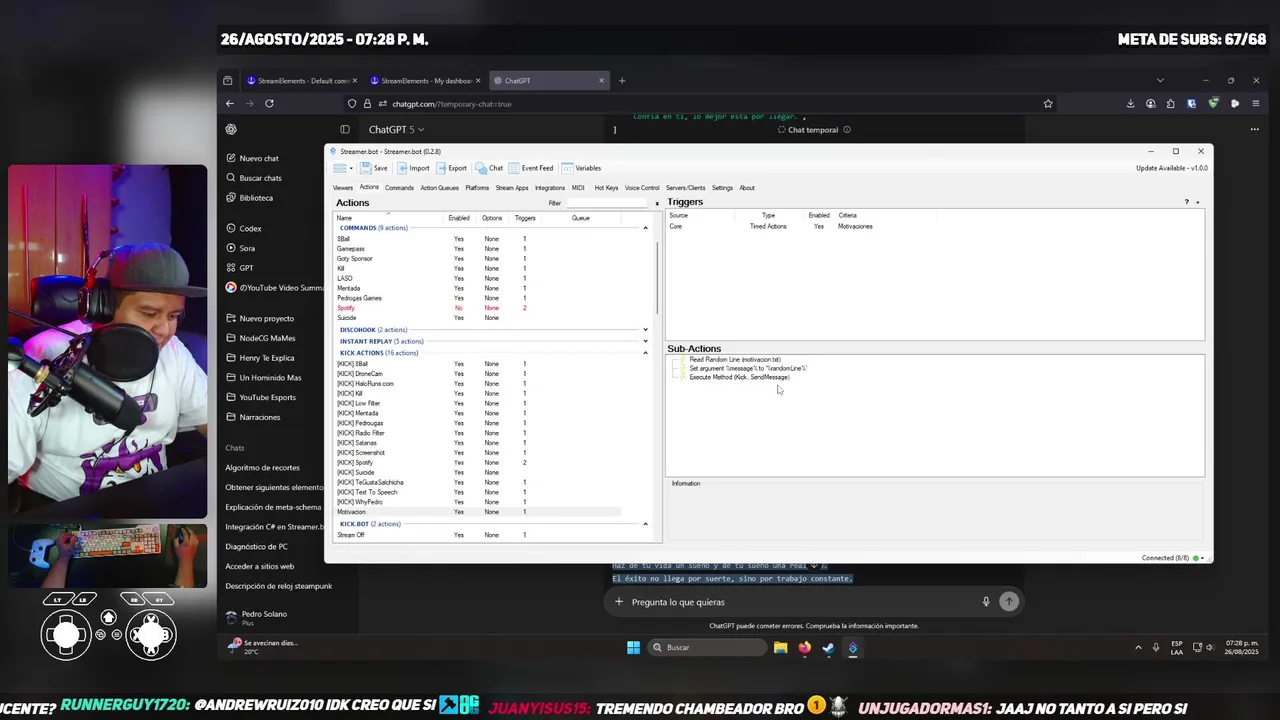Screen dimensions: 1280x720
Task: Click the Save icon in Streamer.bot toolbar
Action: click(x=374, y=168)
